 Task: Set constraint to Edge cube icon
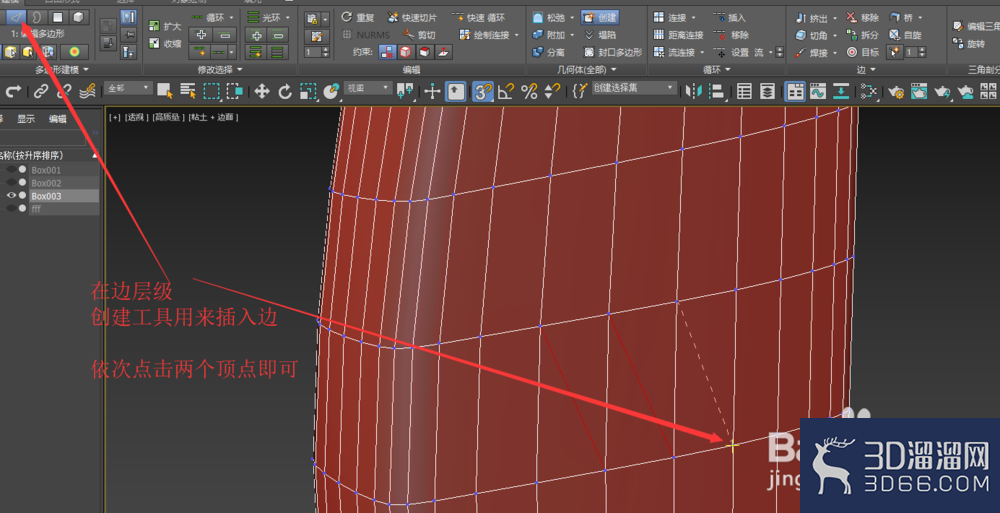pyautogui.click(x=406, y=52)
